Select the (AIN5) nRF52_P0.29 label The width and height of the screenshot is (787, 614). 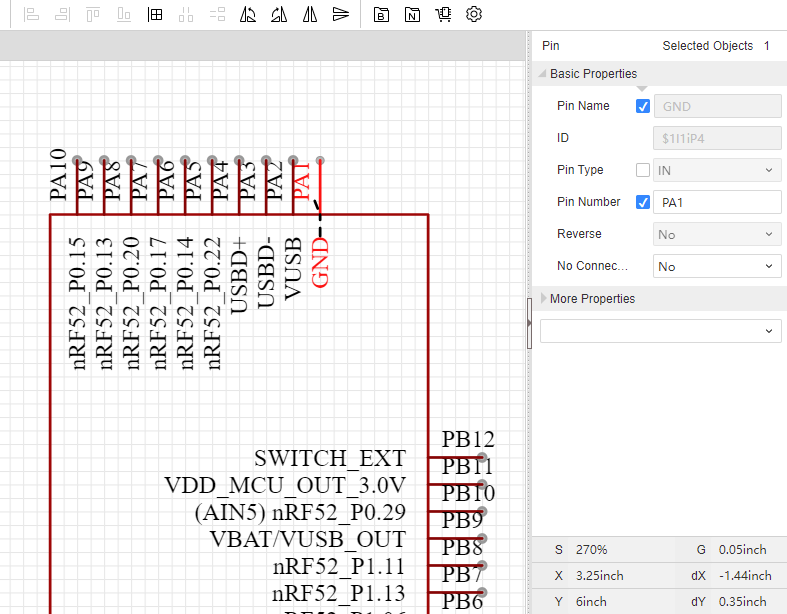[x=300, y=513]
